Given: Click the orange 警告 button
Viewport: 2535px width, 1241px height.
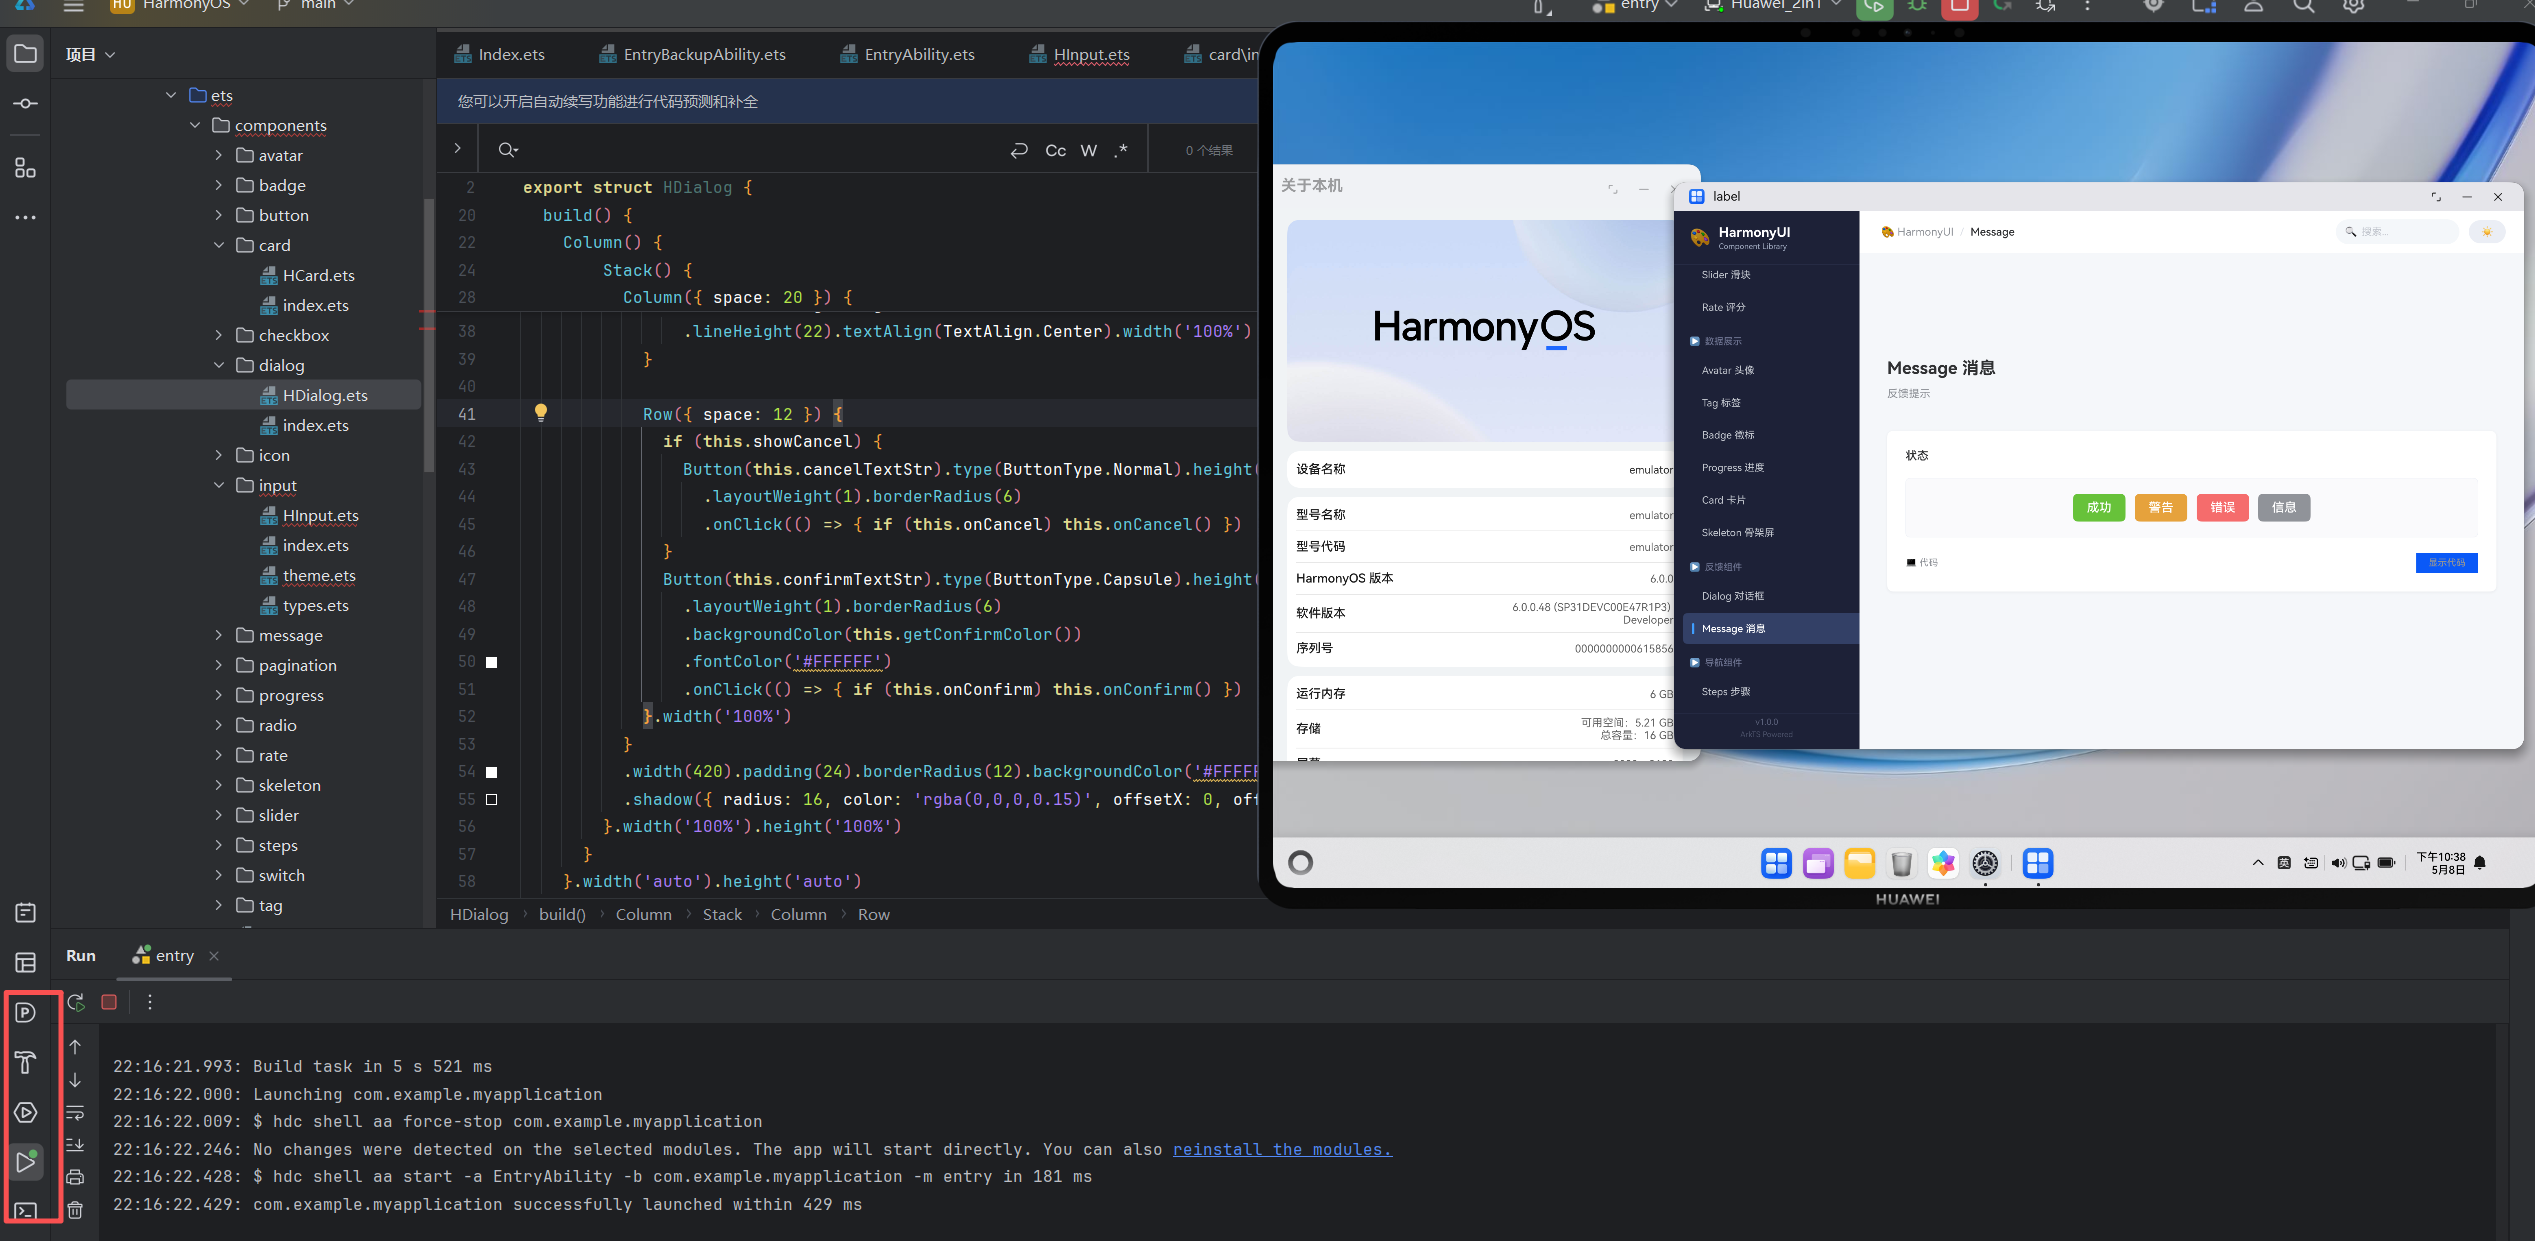Looking at the screenshot, I should point(2161,508).
